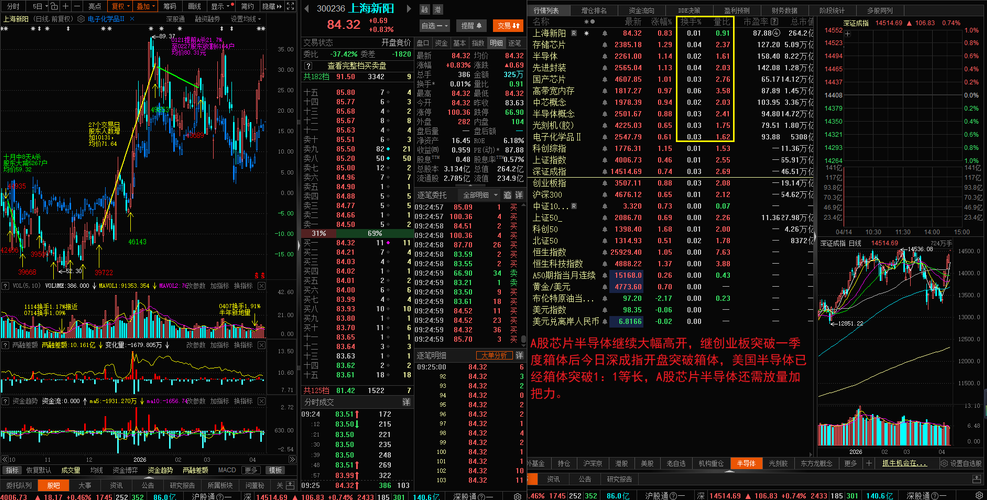Toggle 指标 mode button
The height and width of the screenshot is (500, 987).
pyautogui.click(x=13, y=470)
